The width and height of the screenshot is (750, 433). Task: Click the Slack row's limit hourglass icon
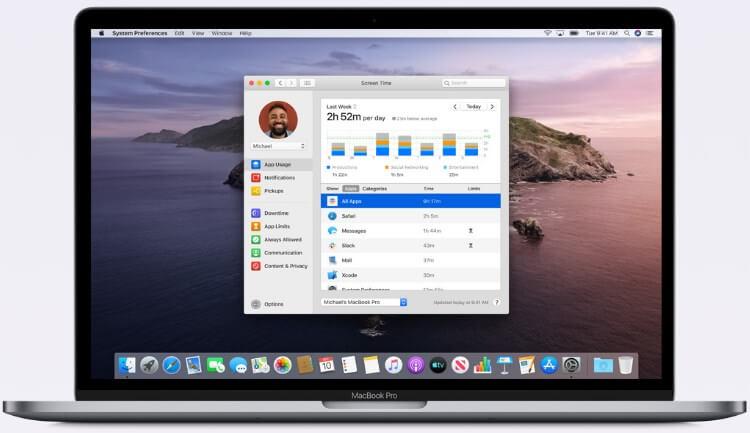(x=471, y=245)
